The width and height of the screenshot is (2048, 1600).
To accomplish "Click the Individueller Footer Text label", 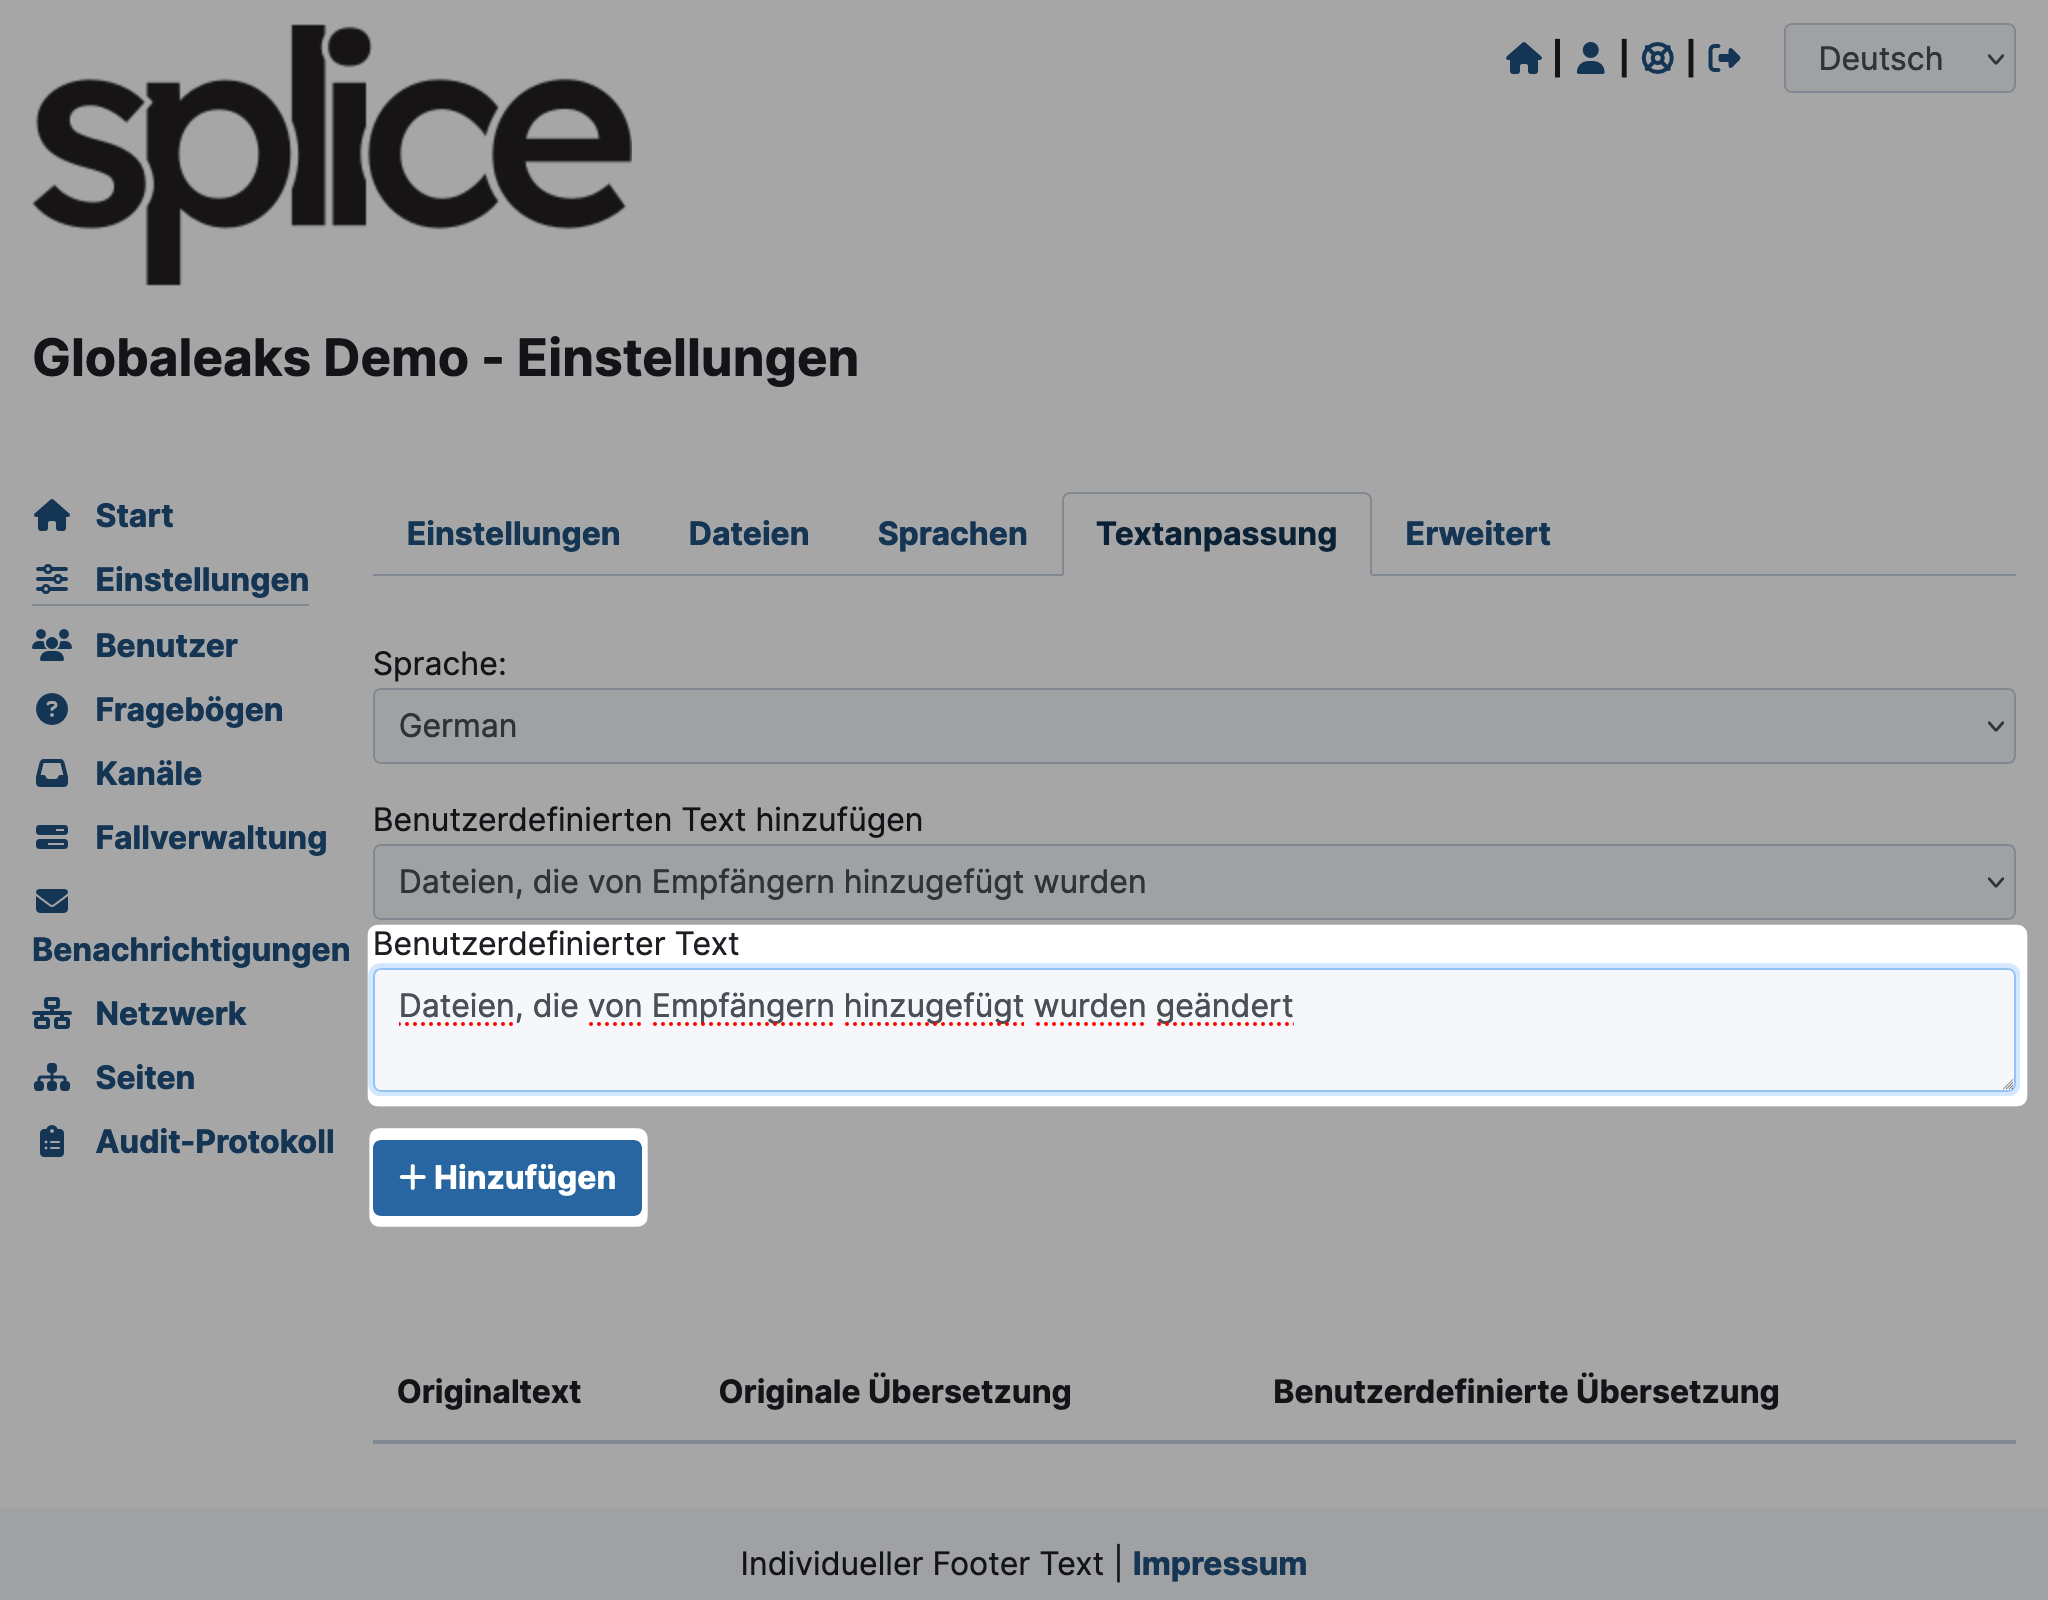I will 921,1563.
